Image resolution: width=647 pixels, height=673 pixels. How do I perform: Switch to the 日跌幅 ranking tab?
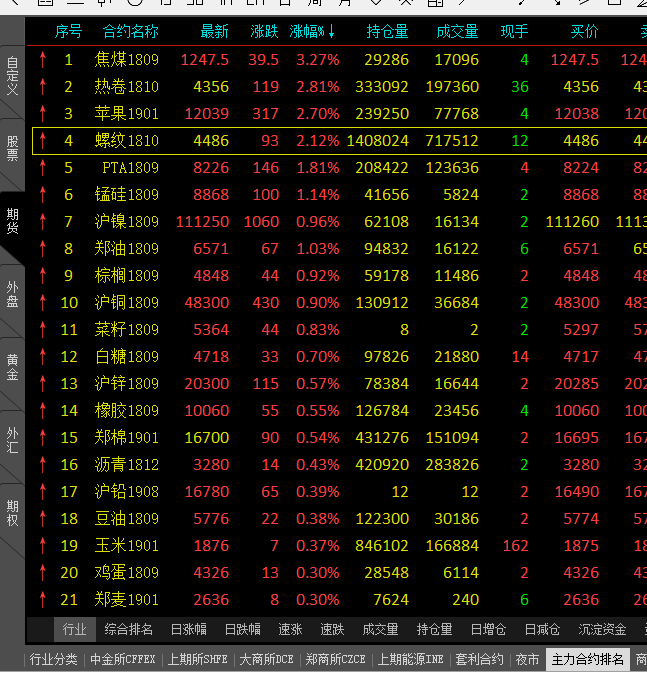click(x=243, y=630)
